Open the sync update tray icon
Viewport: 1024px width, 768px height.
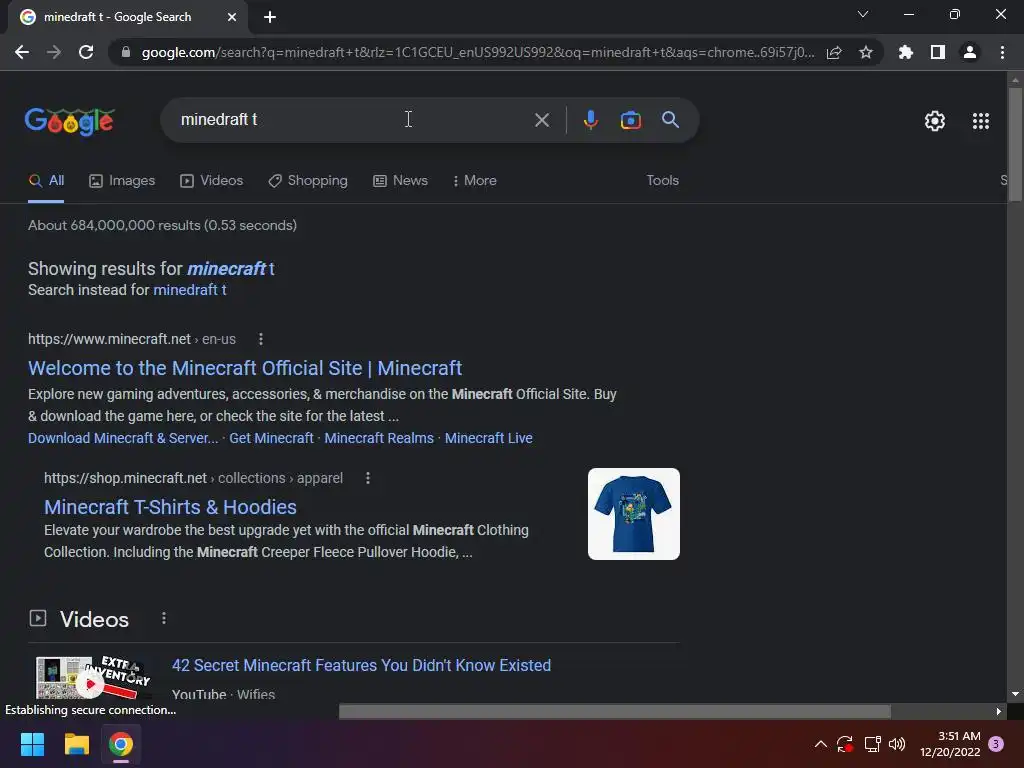845,744
